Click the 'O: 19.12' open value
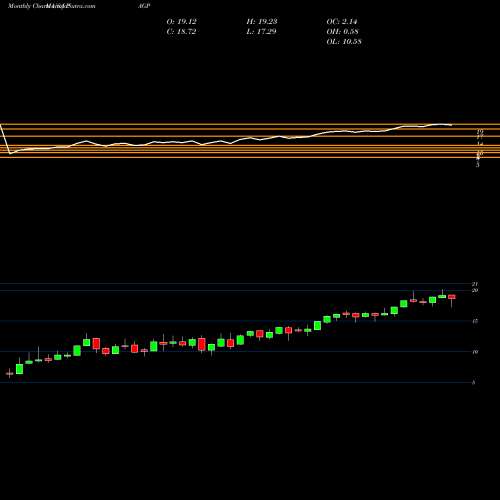The width and height of the screenshot is (500, 500). click(181, 22)
